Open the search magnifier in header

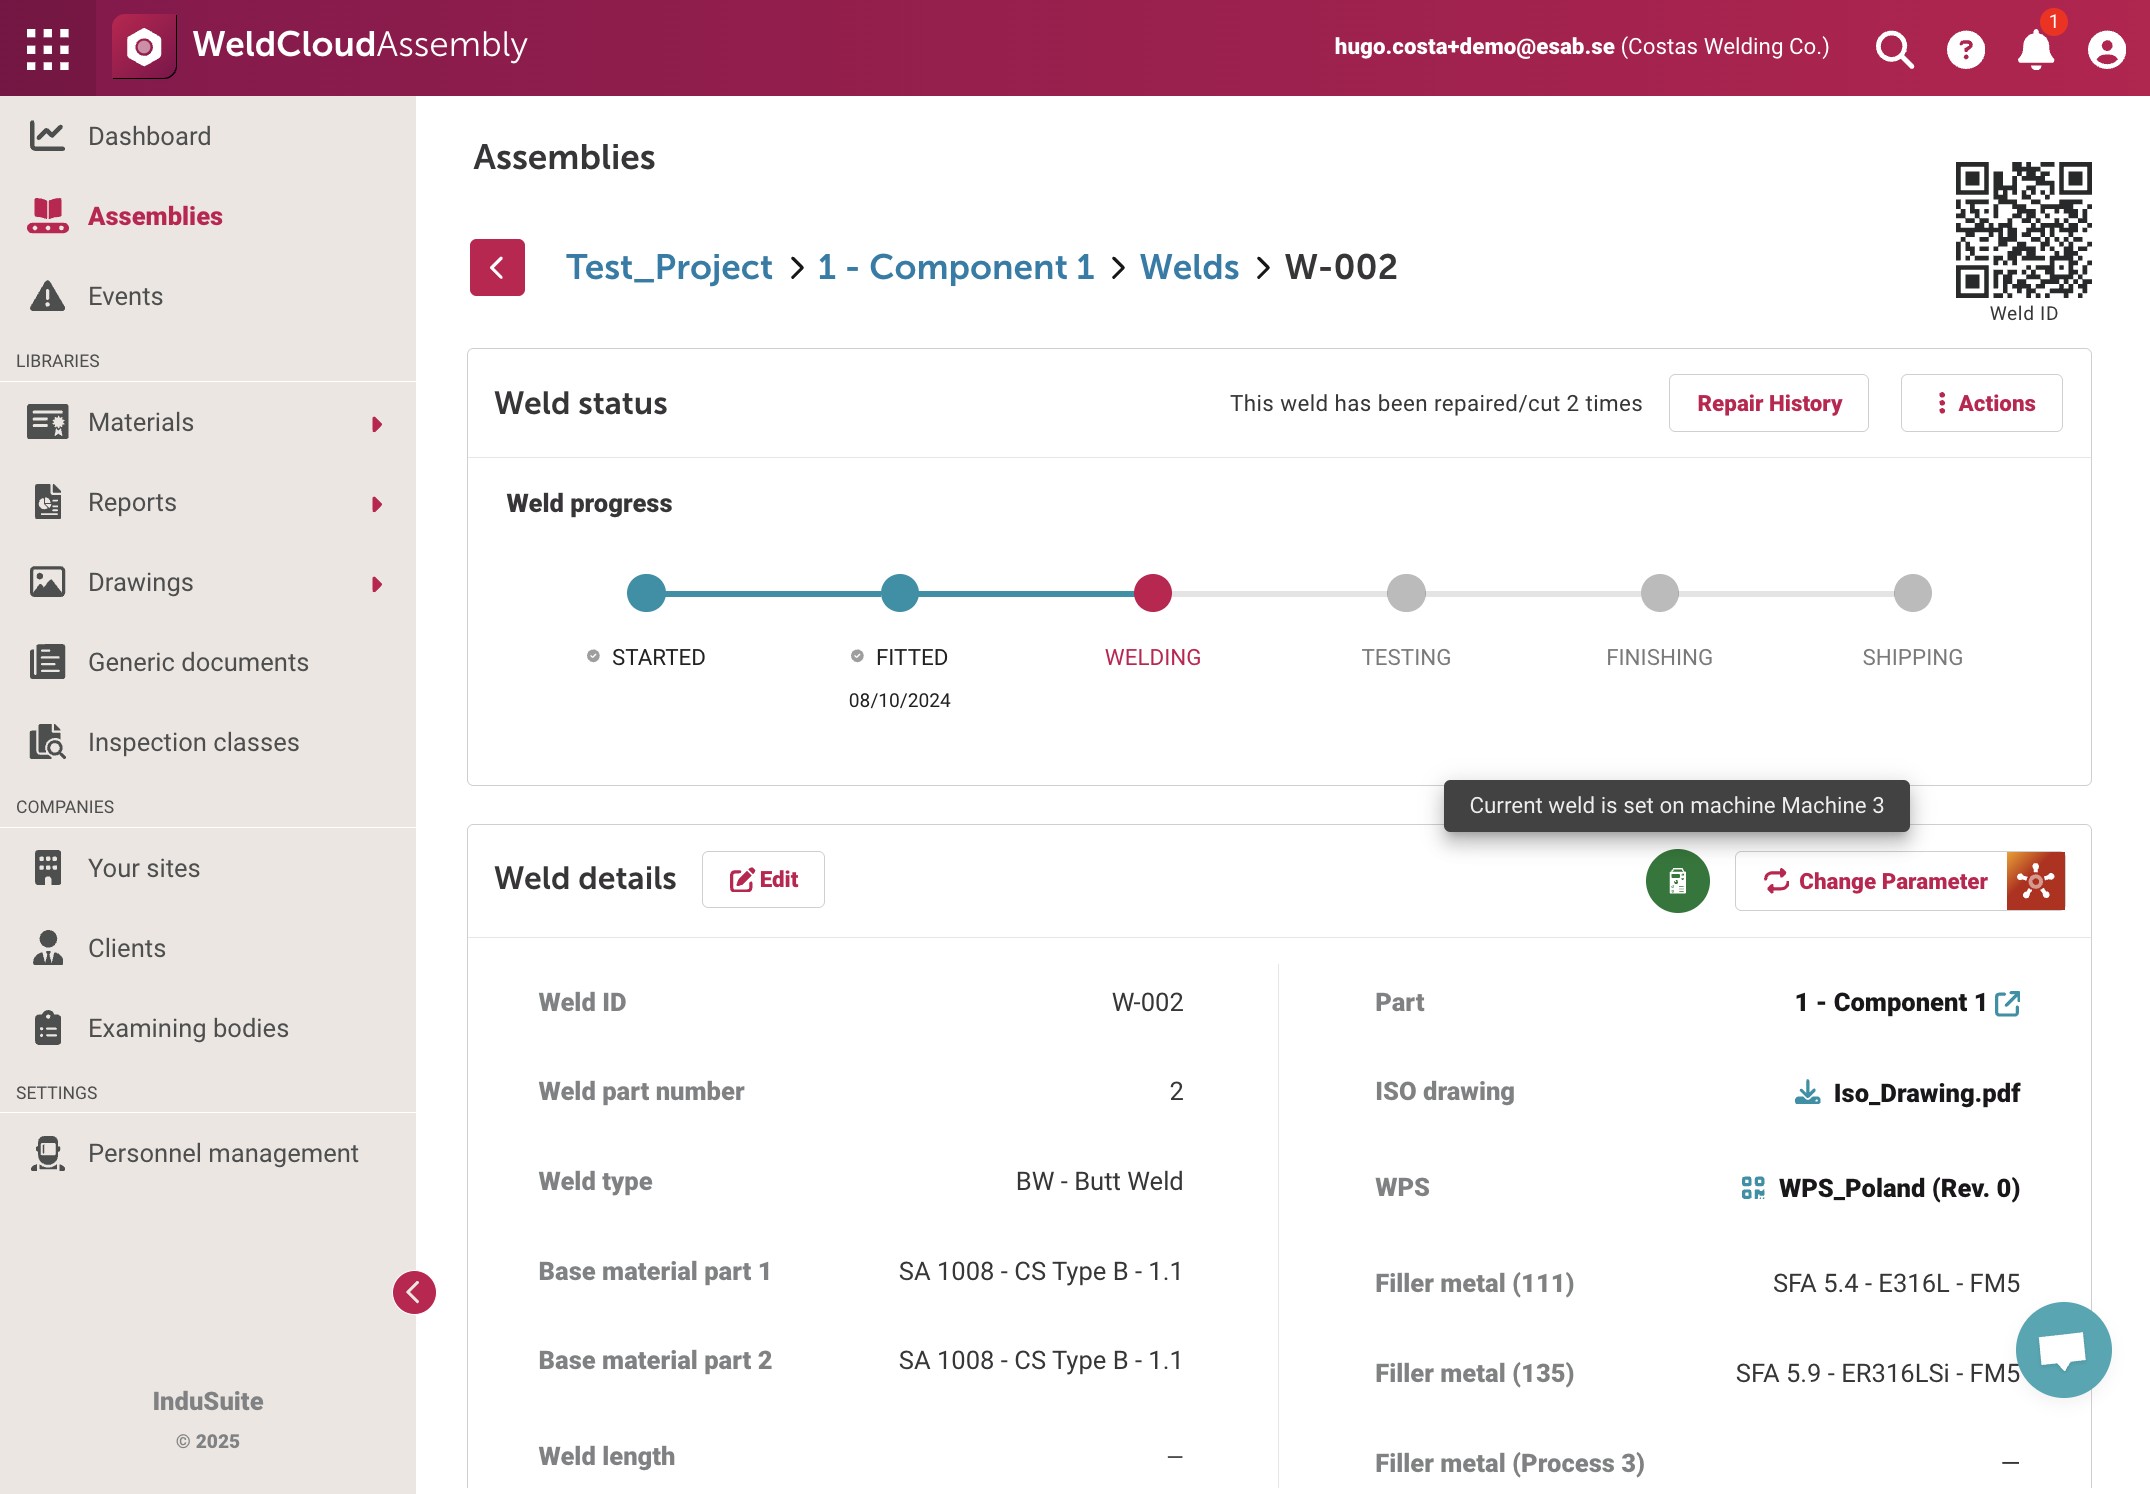1894,48
